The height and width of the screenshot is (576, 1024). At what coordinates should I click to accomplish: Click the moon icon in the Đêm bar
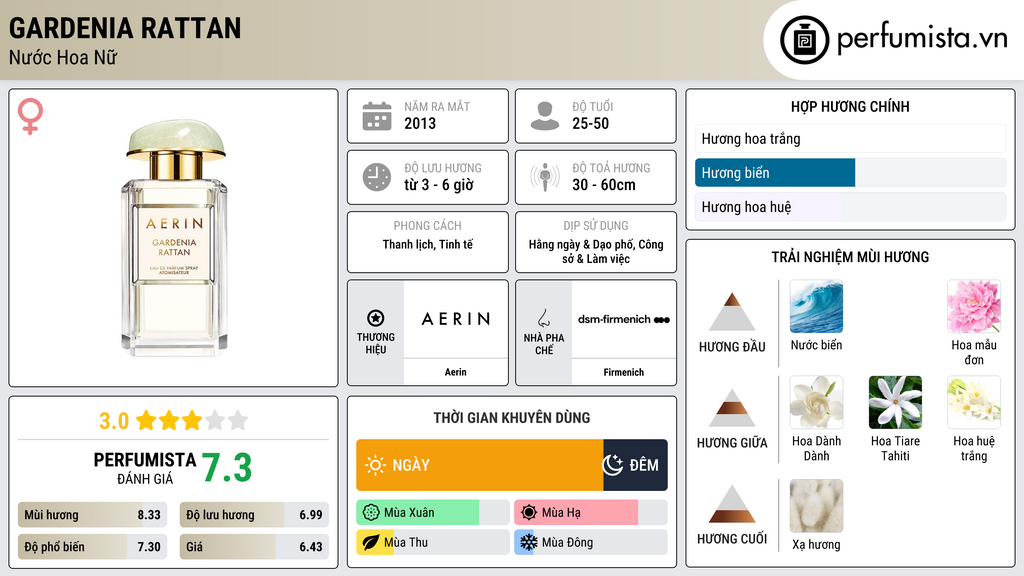point(612,465)
